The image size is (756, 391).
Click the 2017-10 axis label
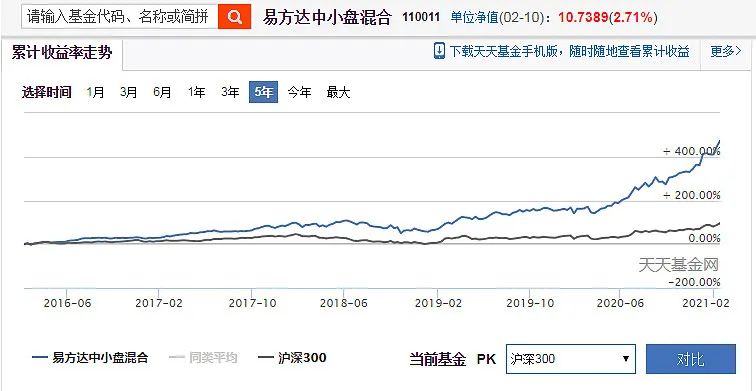[x=252, y=303]
